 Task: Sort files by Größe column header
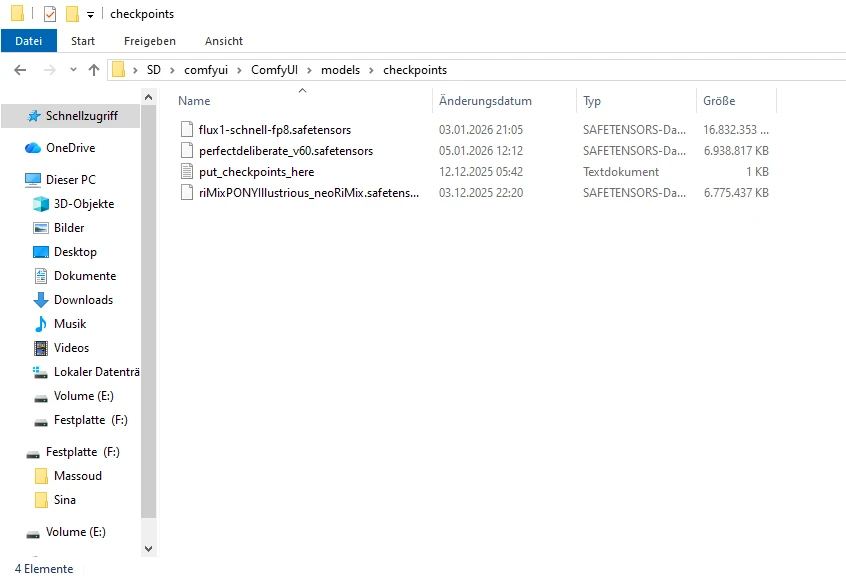719,101
